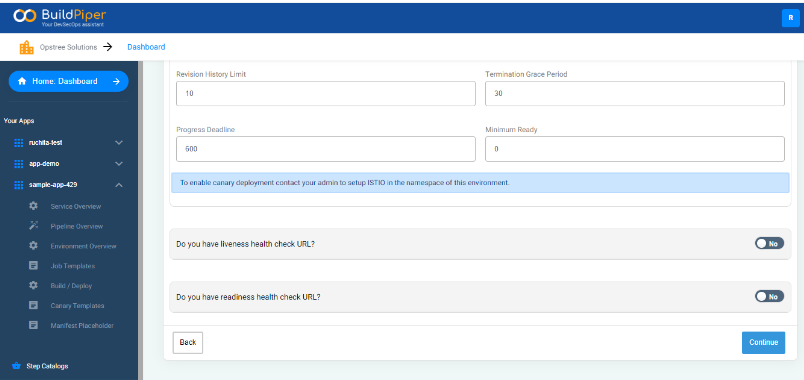Open Pipeline Overview in the sidebar
The width and height of the screenshot is (804, 380).
click(x=76, y=226)
